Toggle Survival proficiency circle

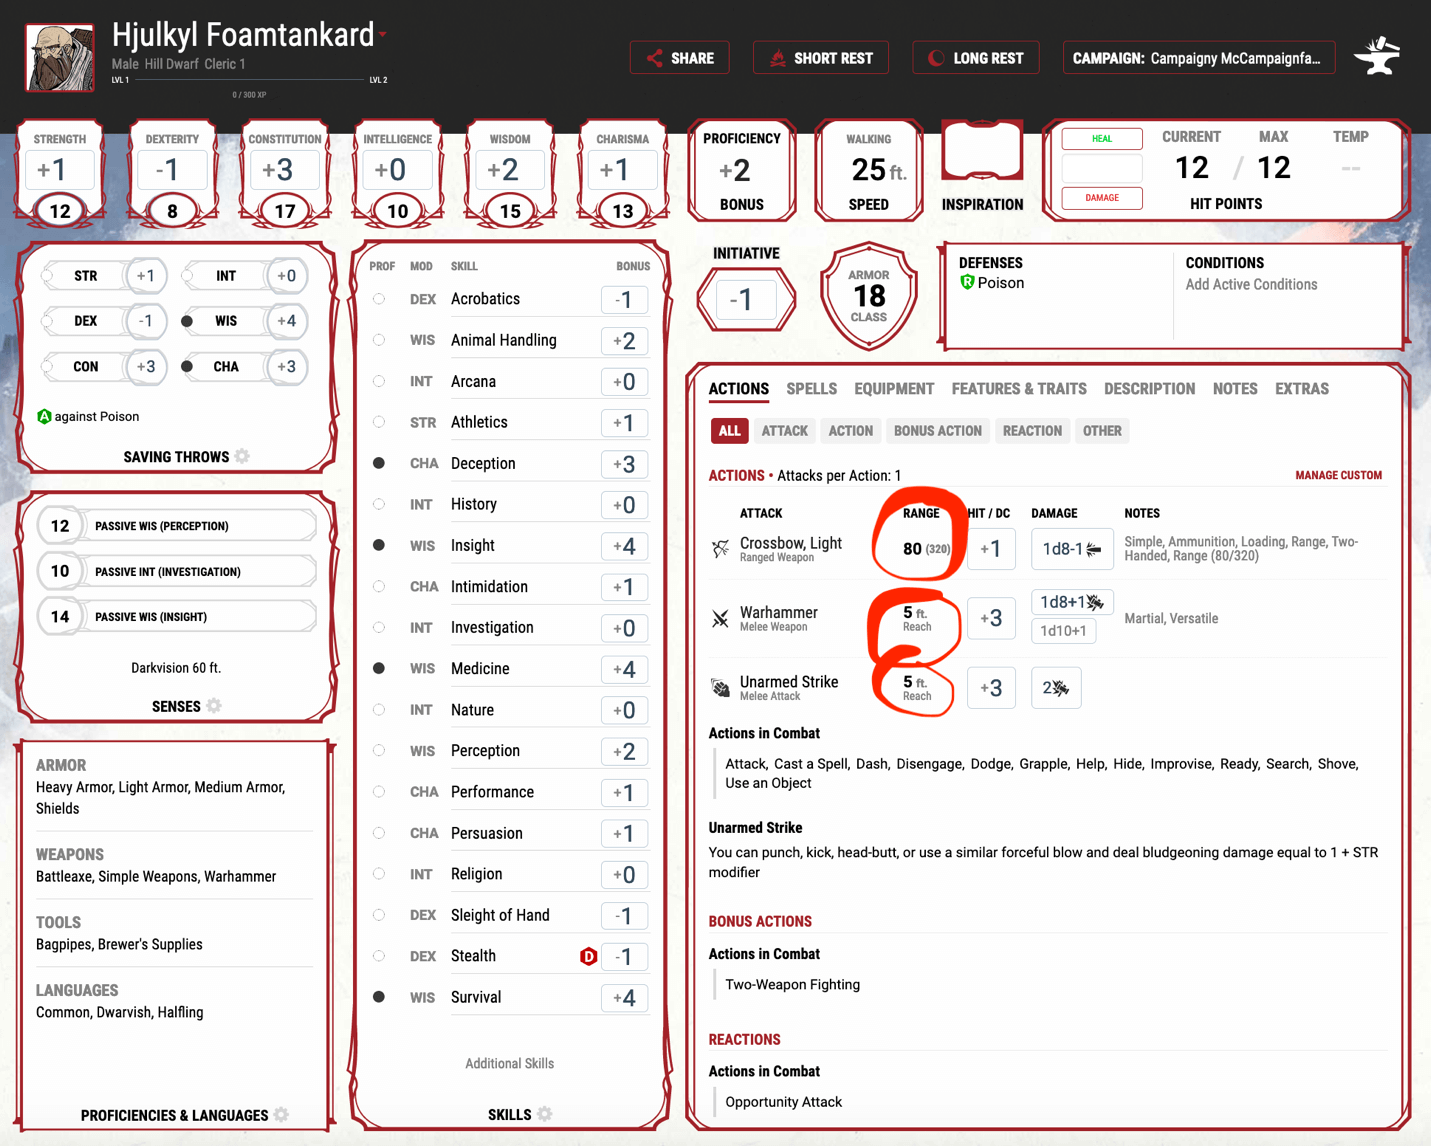click(379, 997)
